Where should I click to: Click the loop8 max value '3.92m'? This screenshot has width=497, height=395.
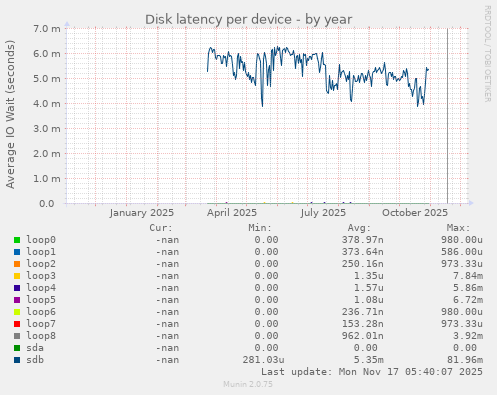(x=468, y=336)
